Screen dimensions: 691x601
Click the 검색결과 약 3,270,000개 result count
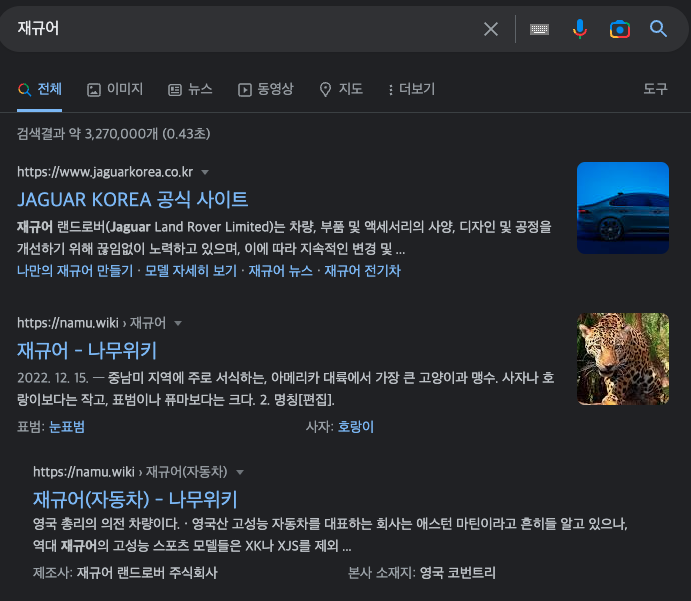pyautogui.click(x=114, y=134)
